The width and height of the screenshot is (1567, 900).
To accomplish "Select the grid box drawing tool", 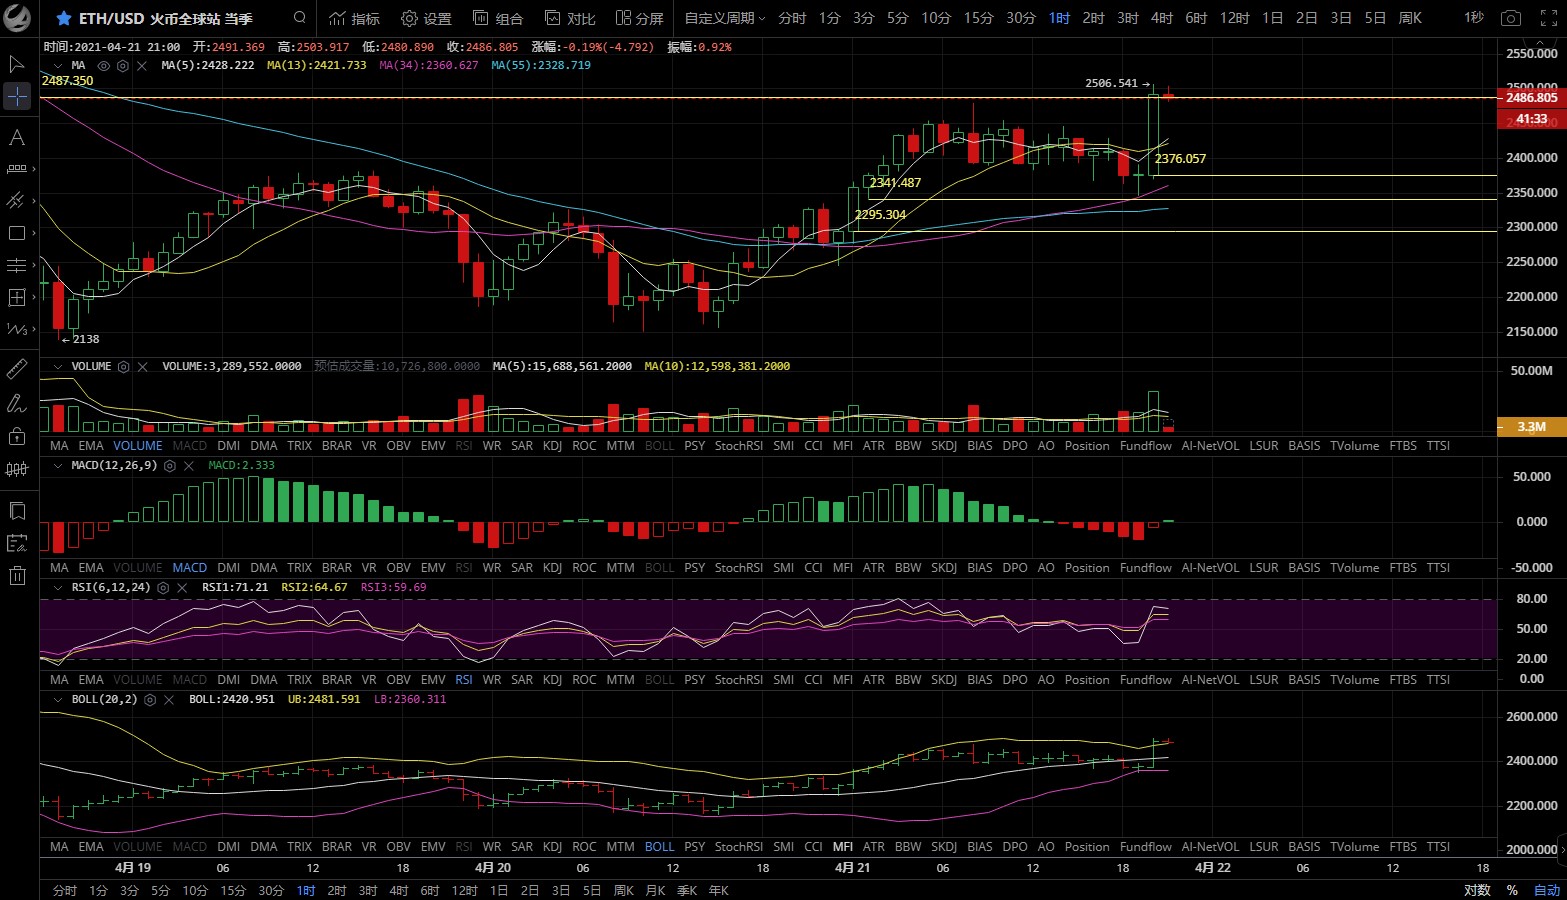I will pyautogui.click(x=17, y=297).
